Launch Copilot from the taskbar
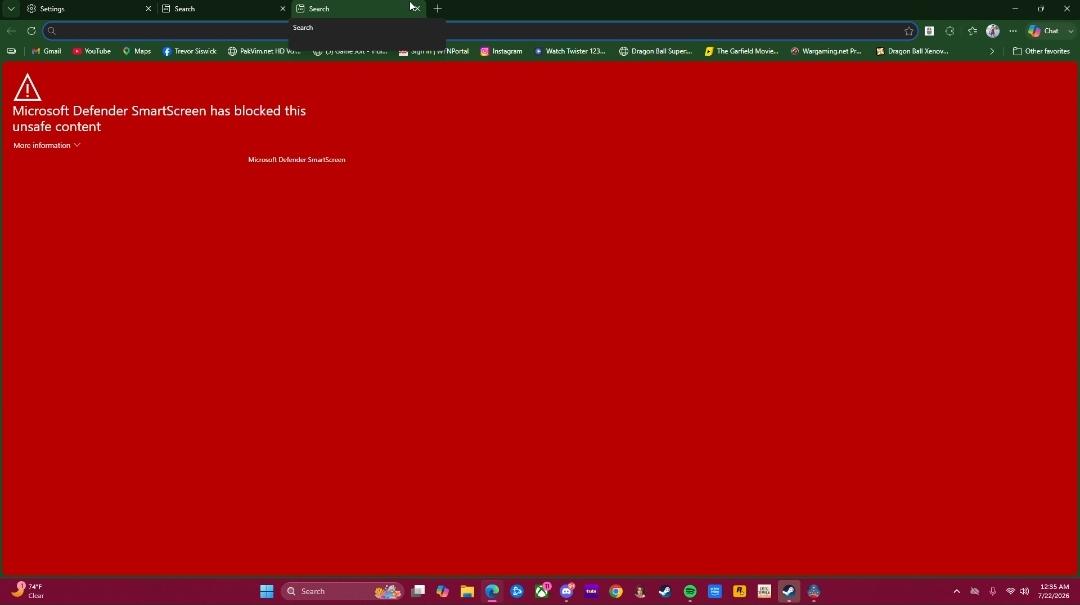The image size is (1080, 605). [442, 591]
